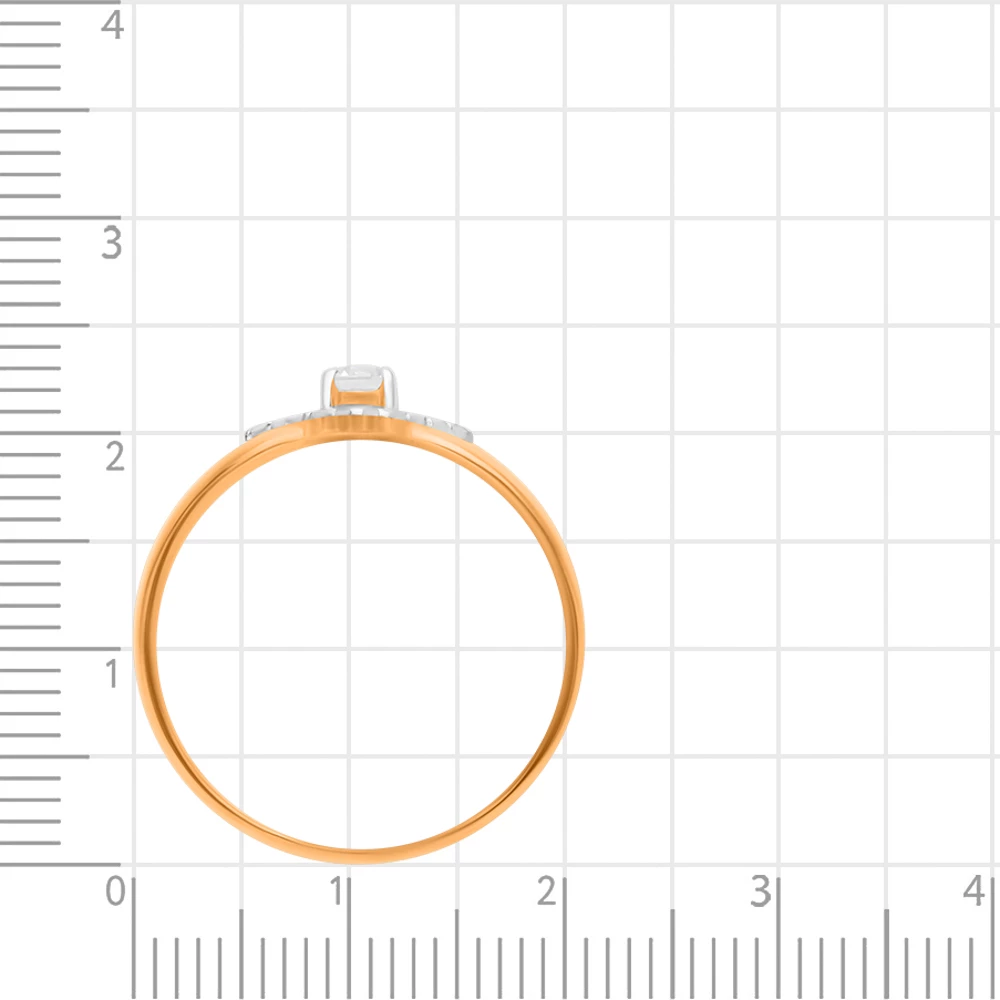Image resolution: width=1000 pixels, height=1000 pixels.
Task: Click the number 3 on the horizontal ruler
Action: coord(762,890)
